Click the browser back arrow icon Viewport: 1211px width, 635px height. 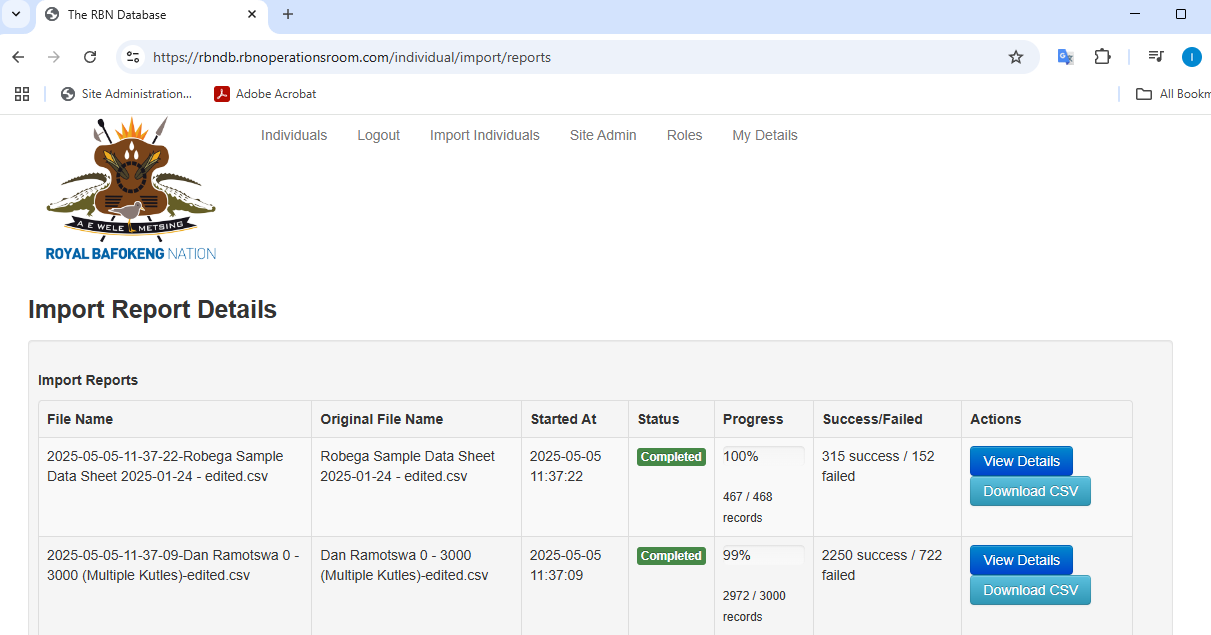[18, 57]
